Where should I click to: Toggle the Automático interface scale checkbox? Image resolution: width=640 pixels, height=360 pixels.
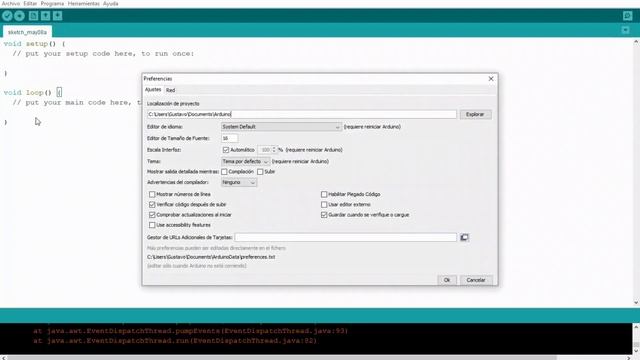click(x=226, y=150)
